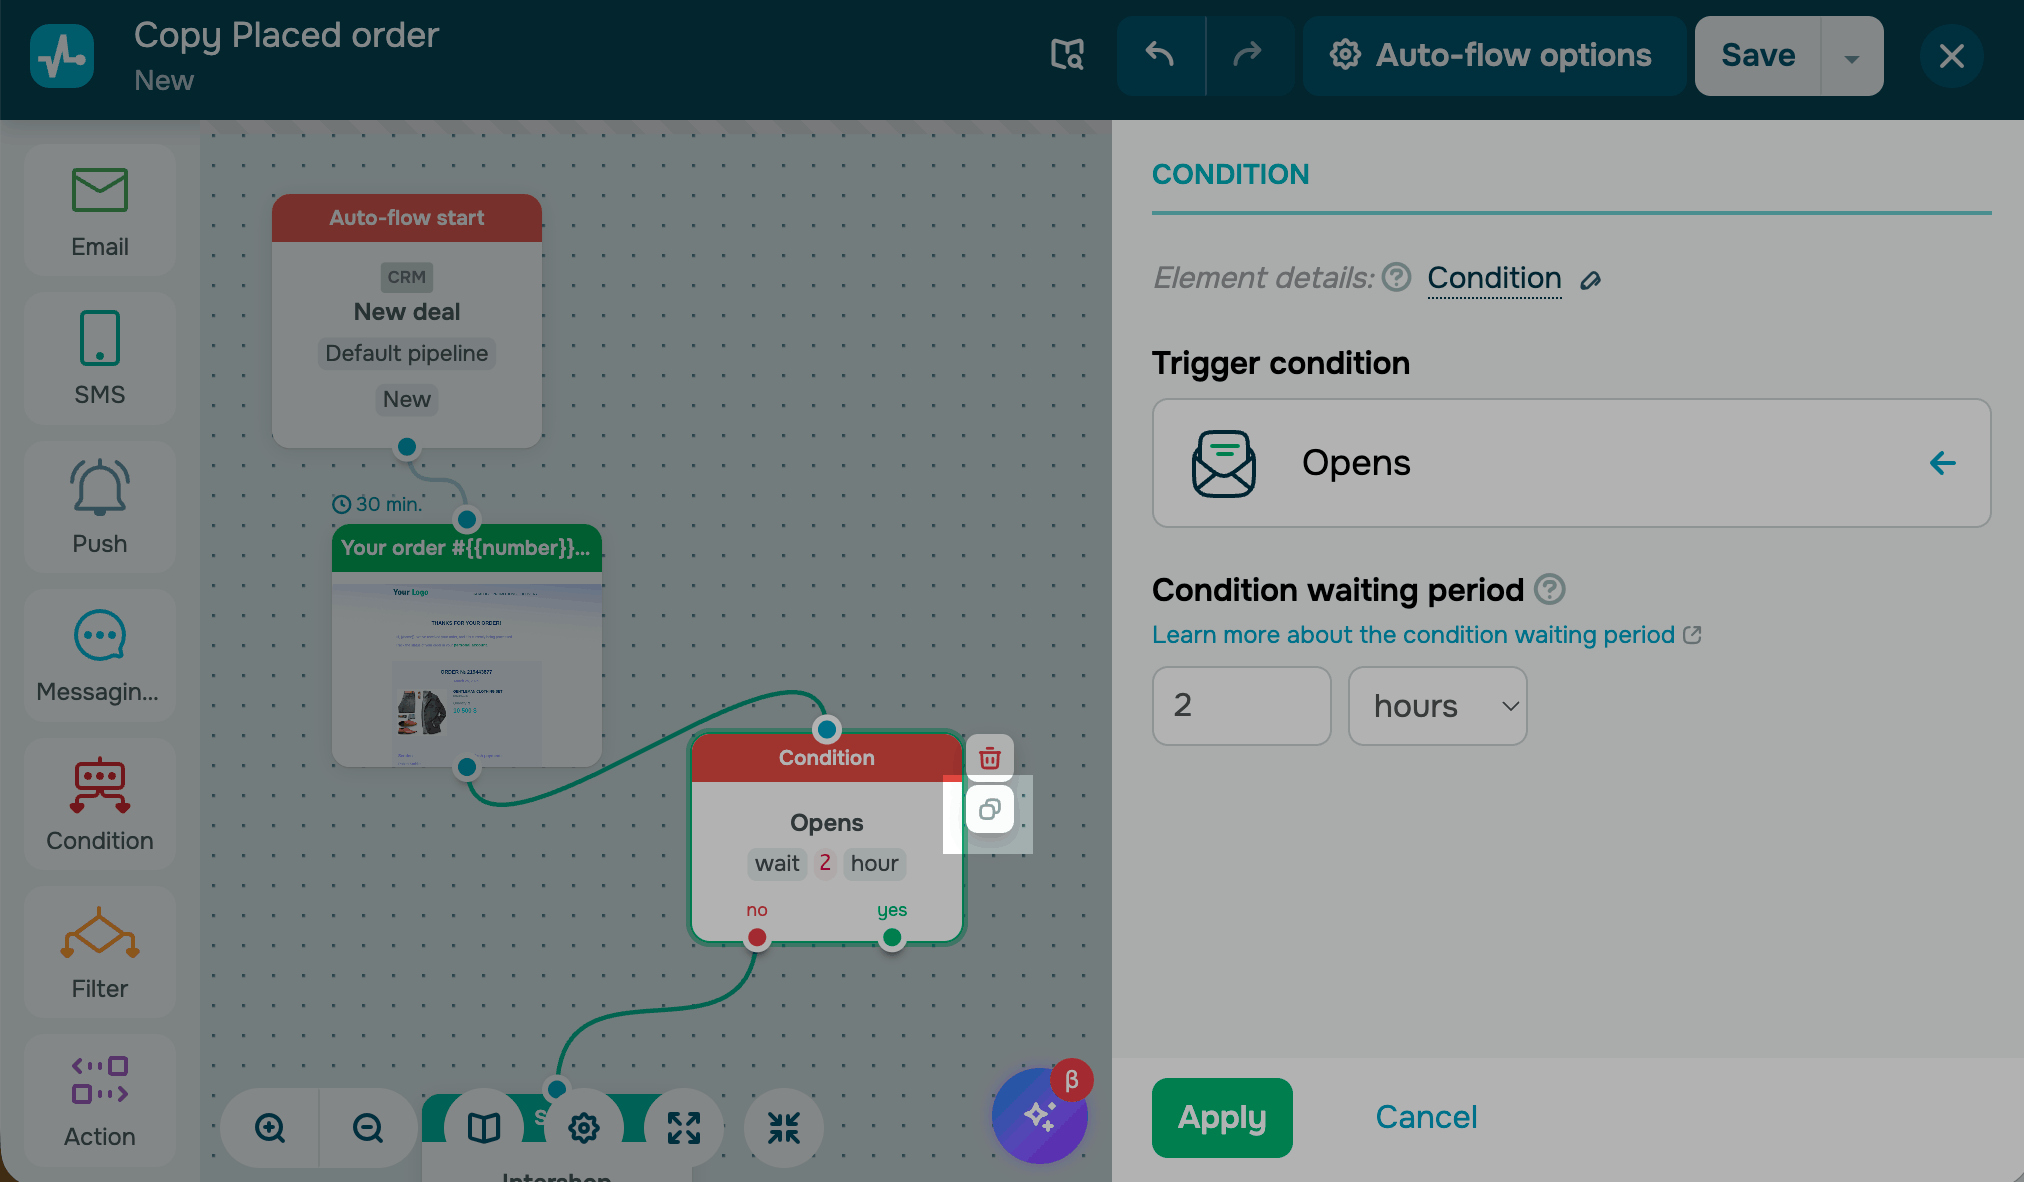
Task: Open the AI assistant beta button
Action: pos(1039,1115)
